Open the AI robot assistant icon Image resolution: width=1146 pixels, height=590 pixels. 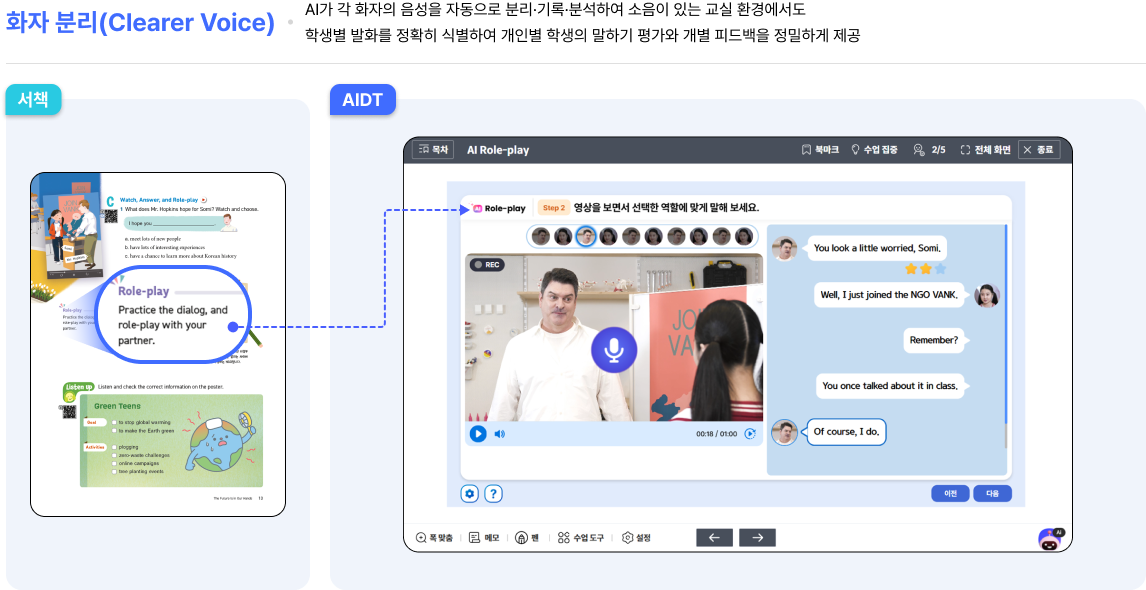pos(1052,539)
